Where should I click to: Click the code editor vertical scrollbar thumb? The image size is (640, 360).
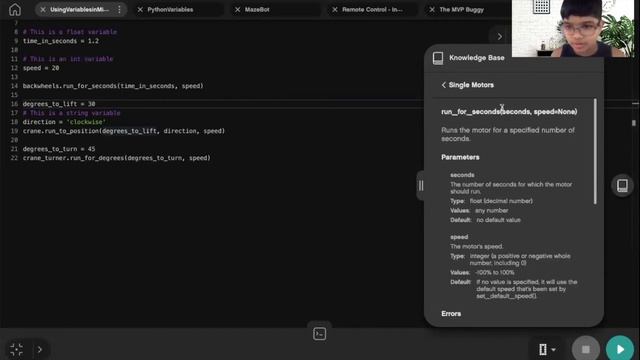(x=633, y=122)
